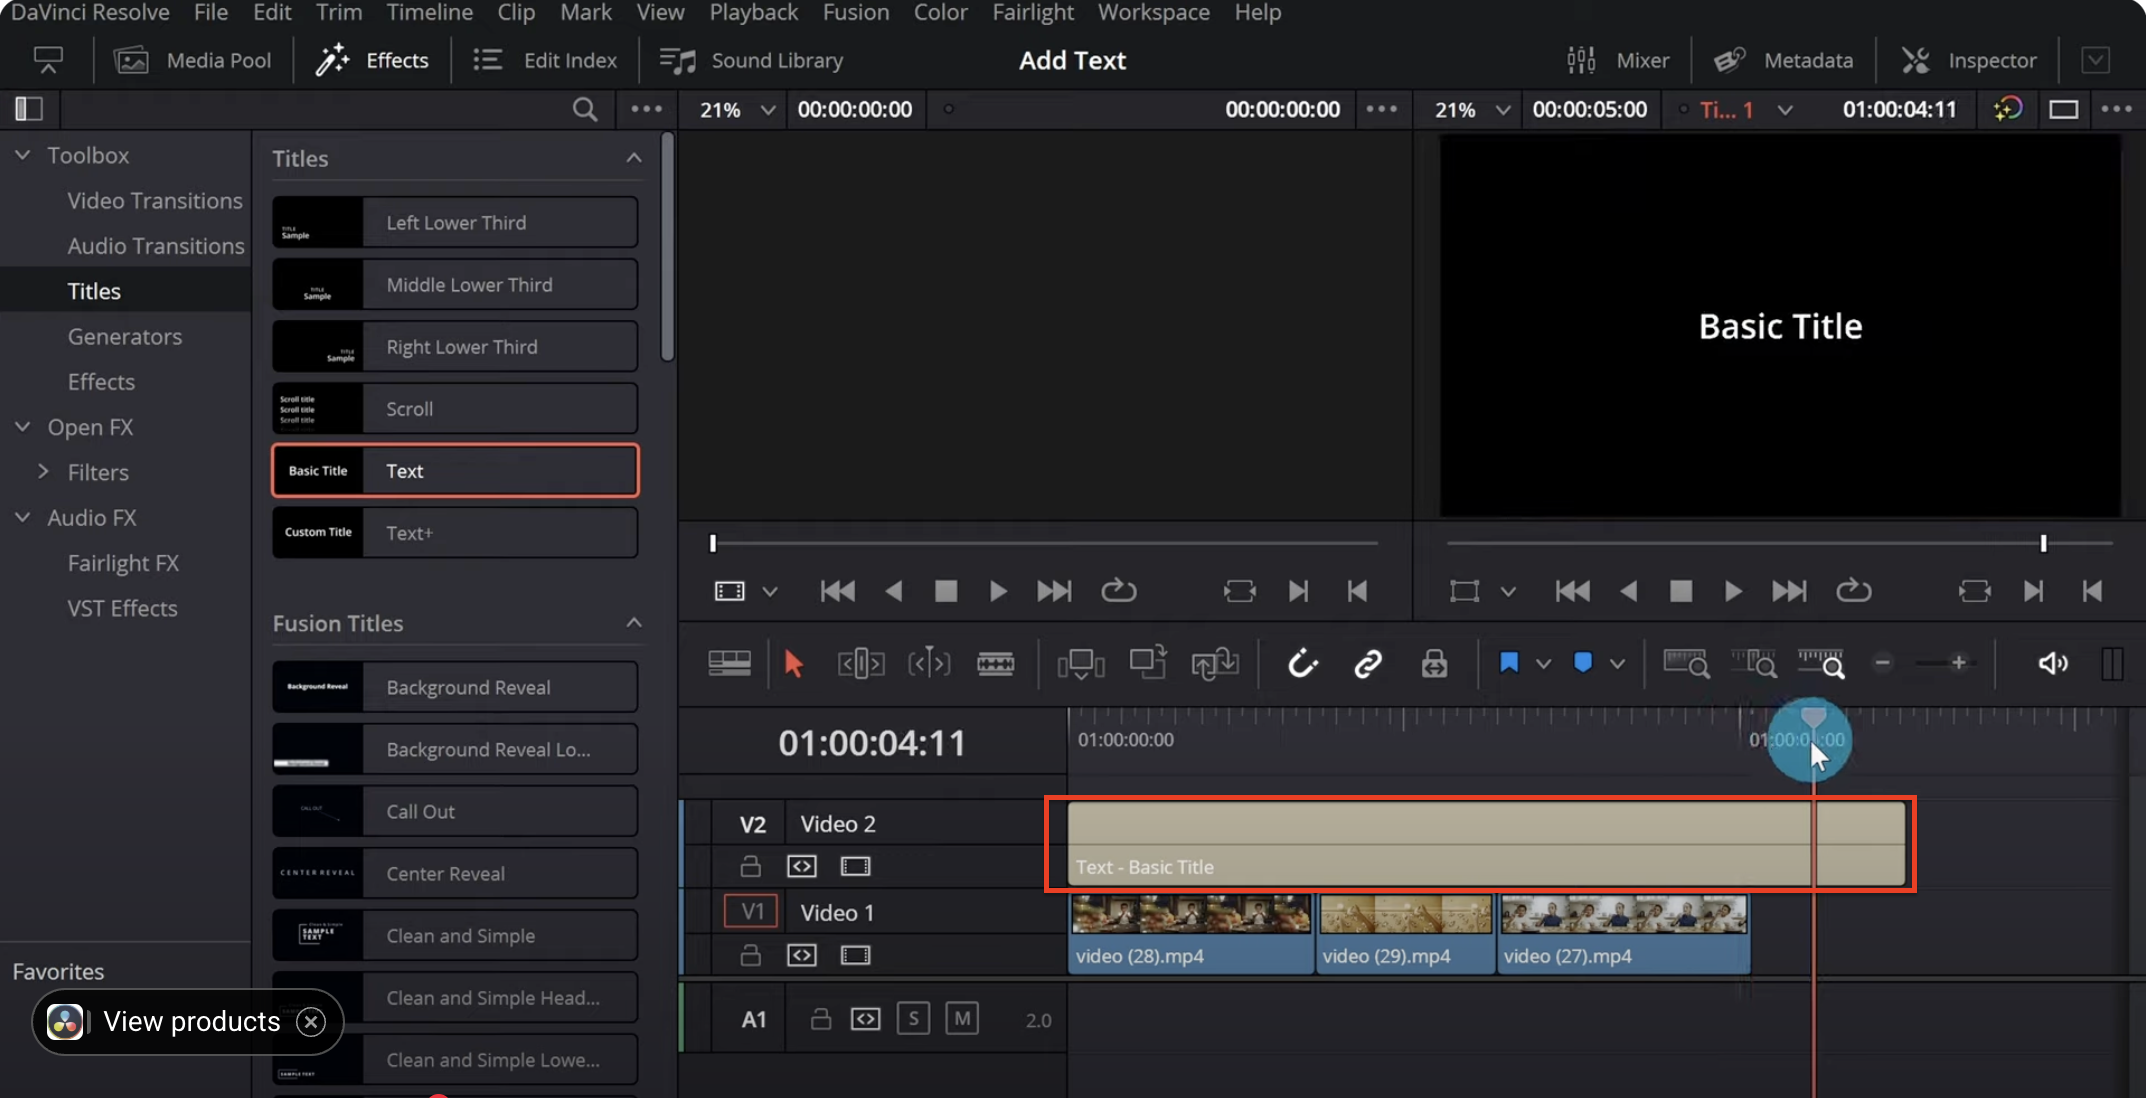
Task: Open the Sound Library panel
Action: 752,60
